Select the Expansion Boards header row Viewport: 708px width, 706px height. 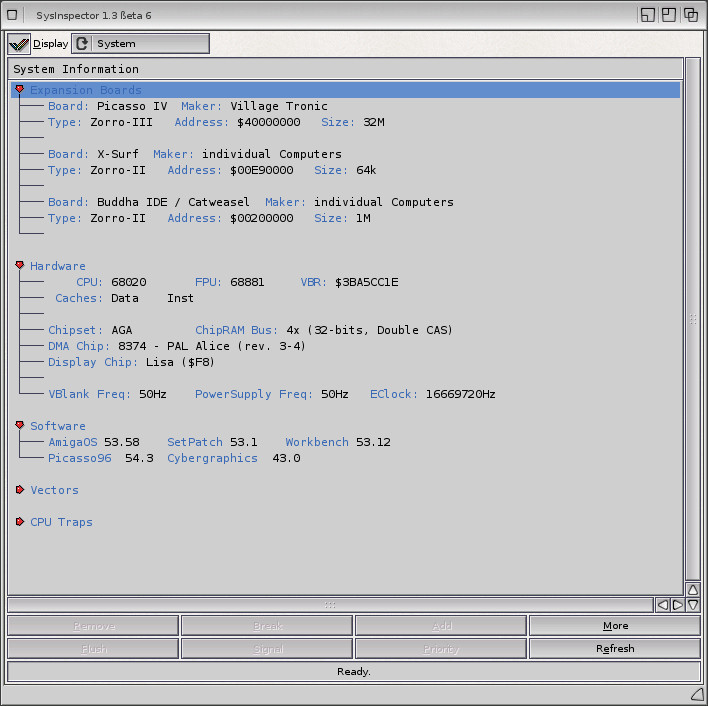345,90
